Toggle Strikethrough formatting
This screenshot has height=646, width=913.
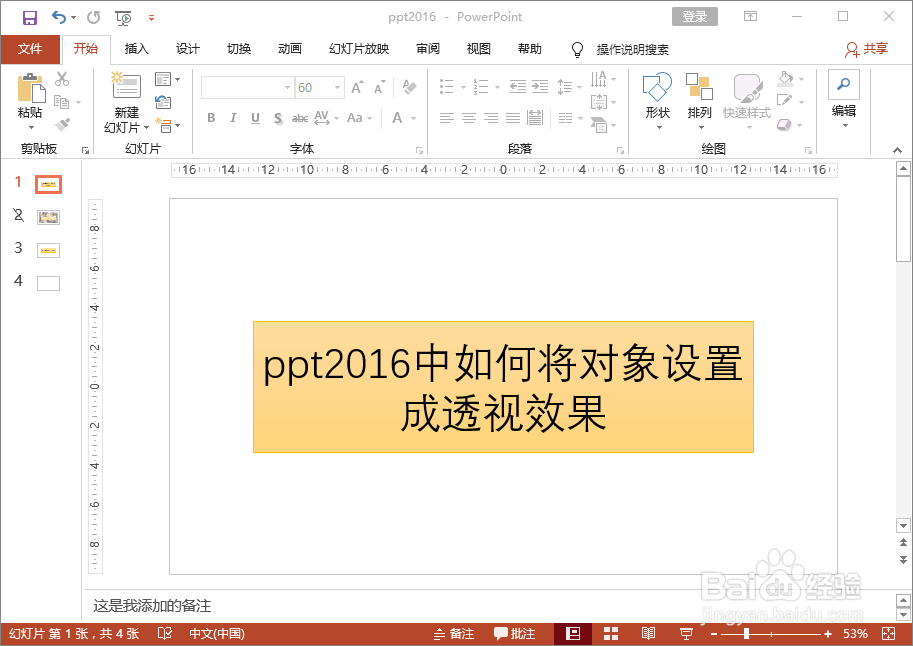pos(300,118)
